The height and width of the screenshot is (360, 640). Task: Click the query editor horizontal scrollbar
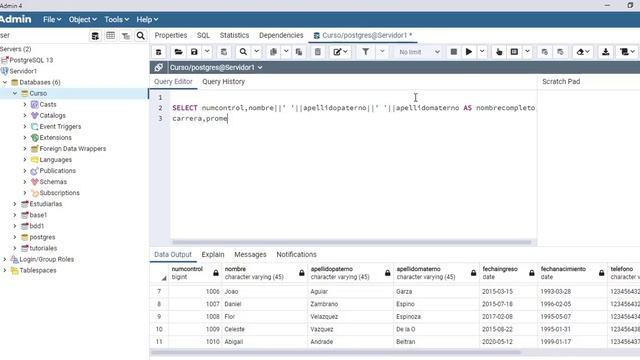[x=352, y=242]
